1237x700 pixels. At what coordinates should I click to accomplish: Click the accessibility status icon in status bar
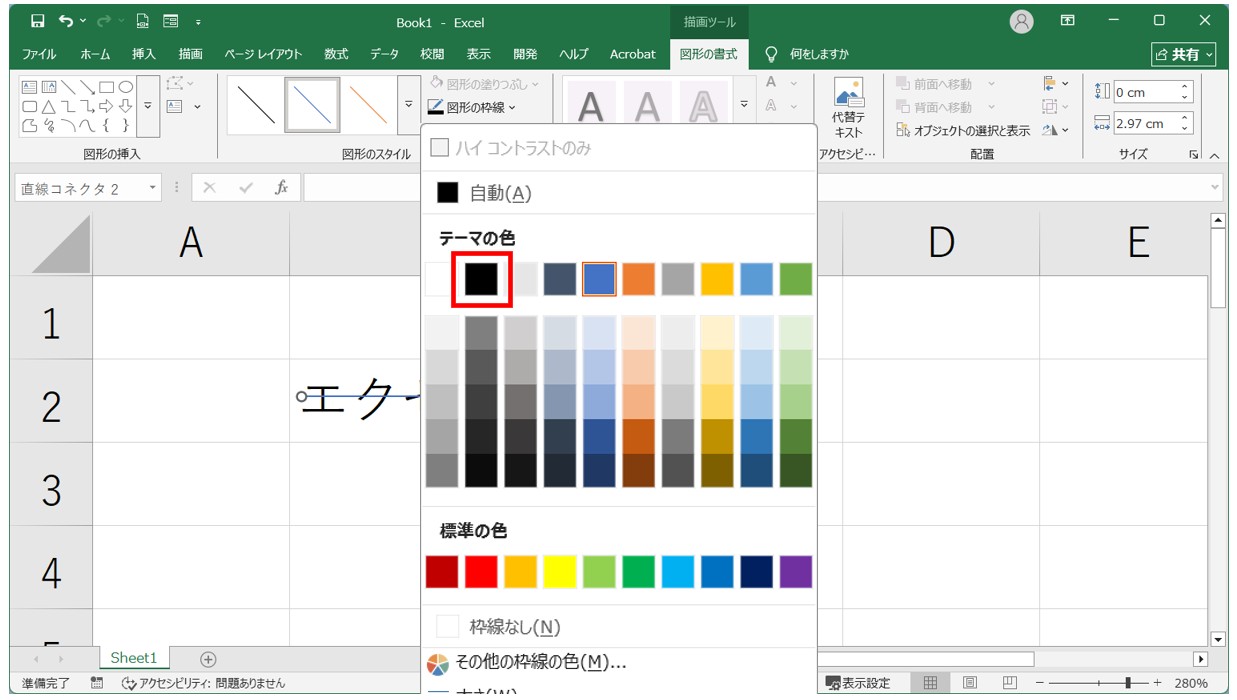pos(129,683)
